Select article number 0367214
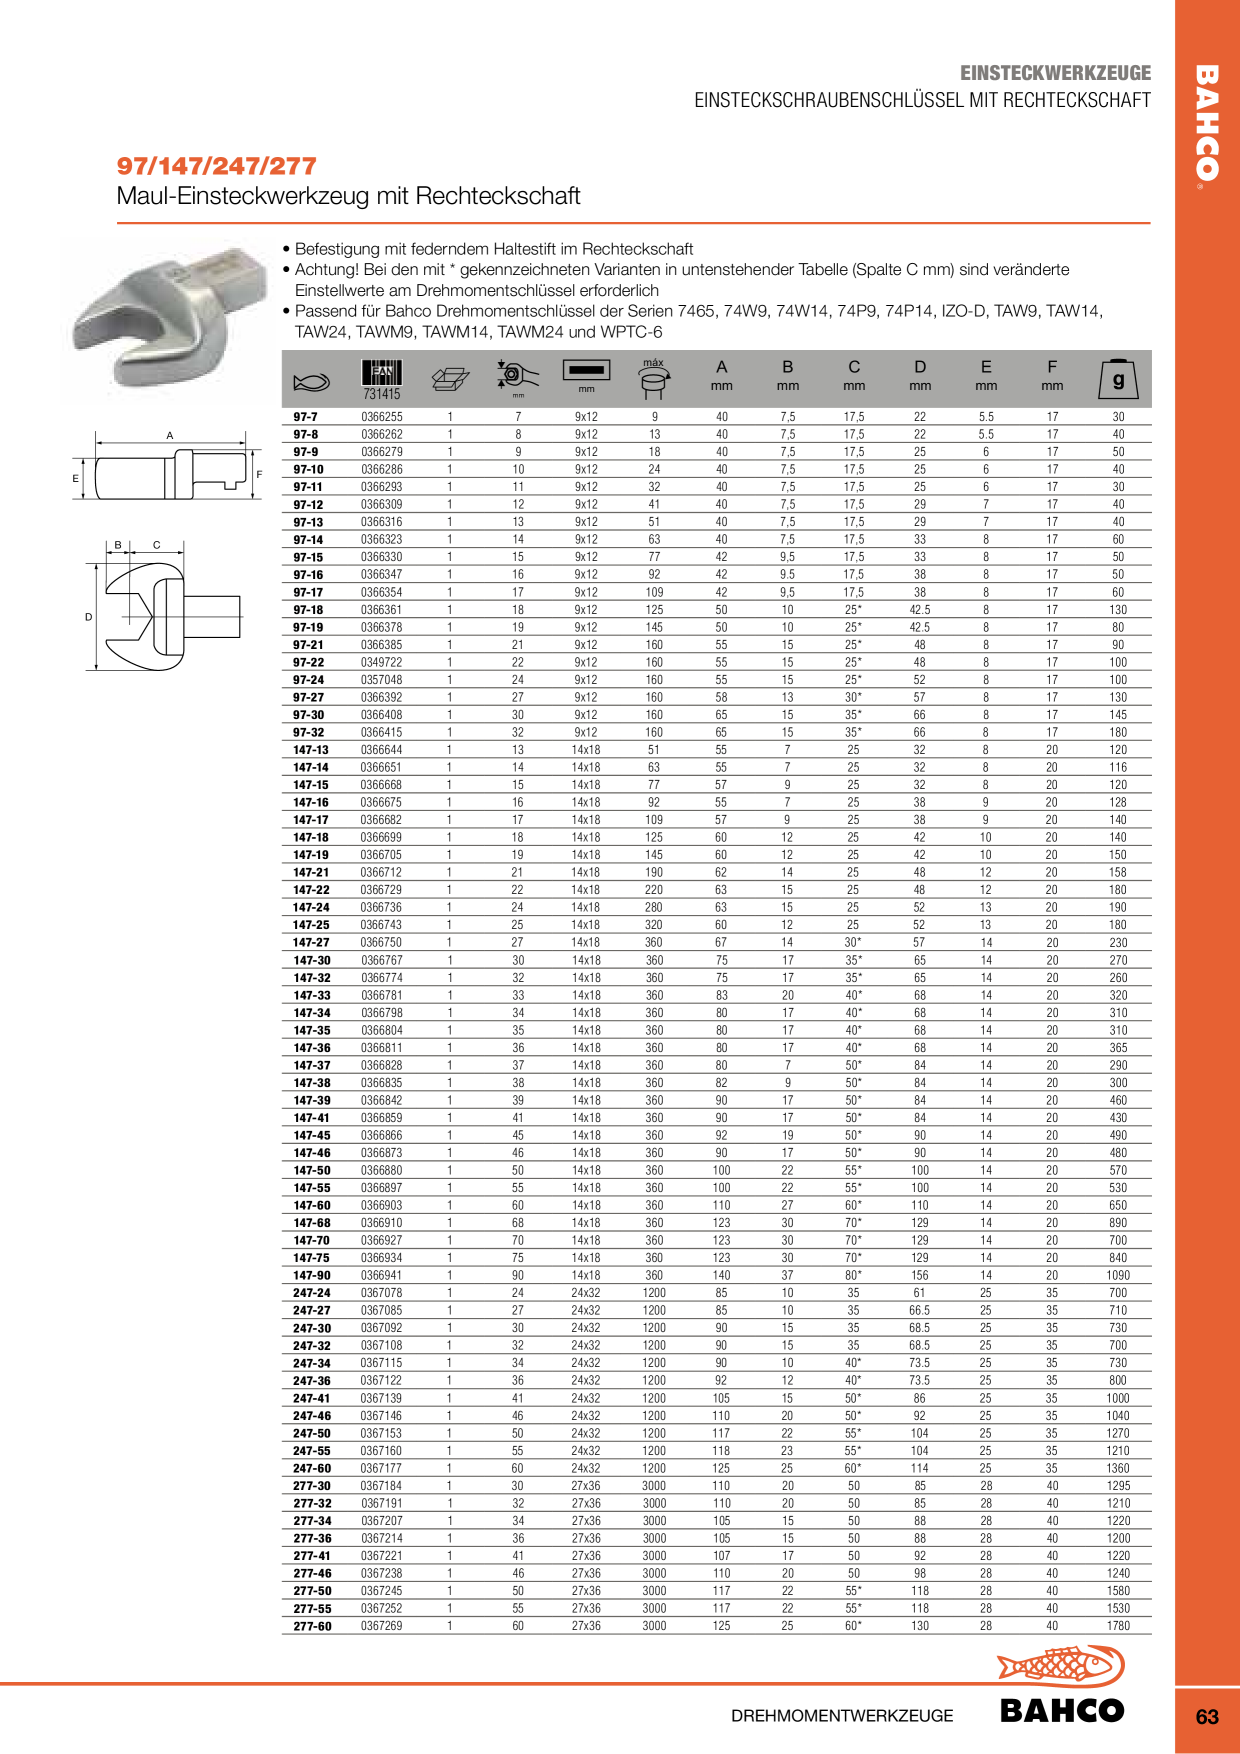The width and height of the screenshot is (1240, 1754). pos(382,1538)
